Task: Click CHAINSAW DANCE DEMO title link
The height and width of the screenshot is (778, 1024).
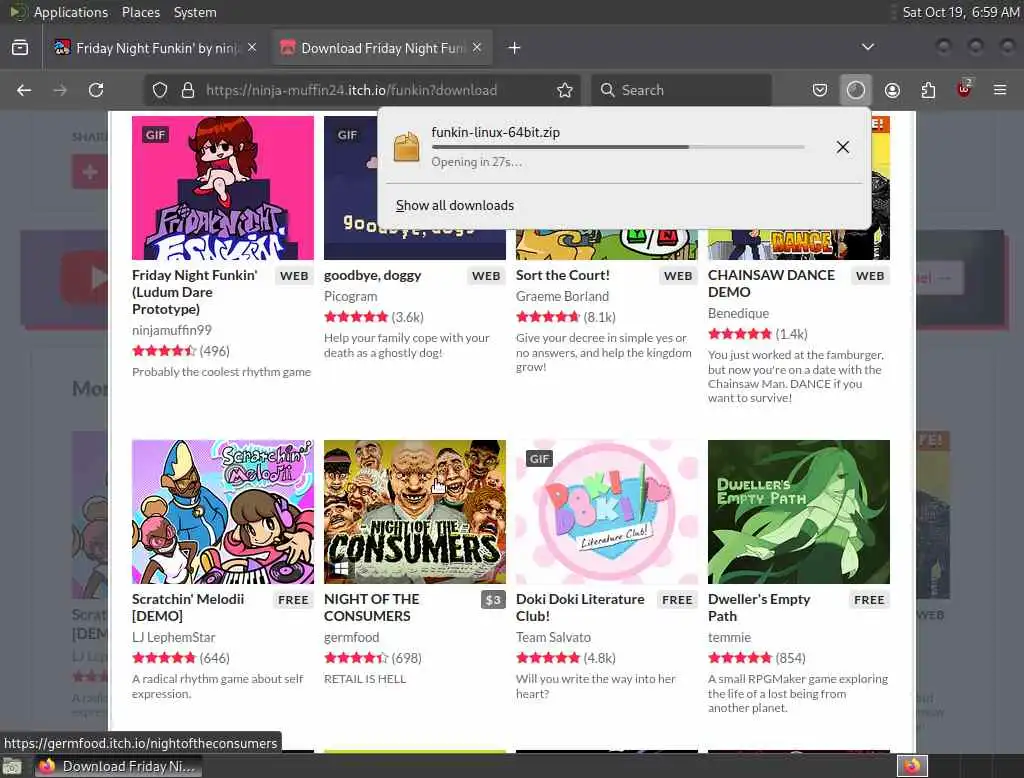Action: 771,284
